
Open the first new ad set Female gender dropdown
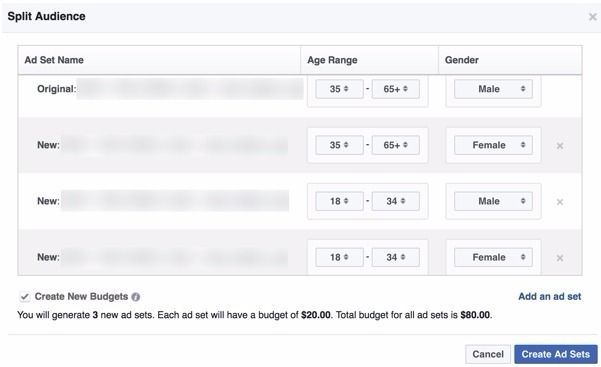pos(493,145)
